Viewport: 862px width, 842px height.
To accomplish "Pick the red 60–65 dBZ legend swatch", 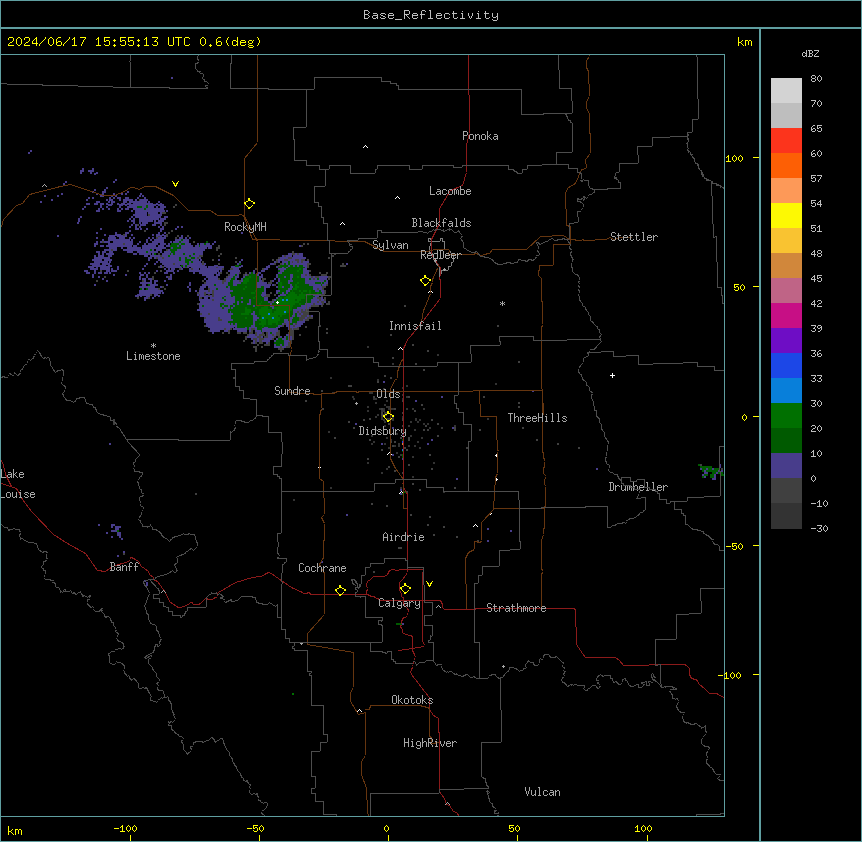I will coord(786,141).
